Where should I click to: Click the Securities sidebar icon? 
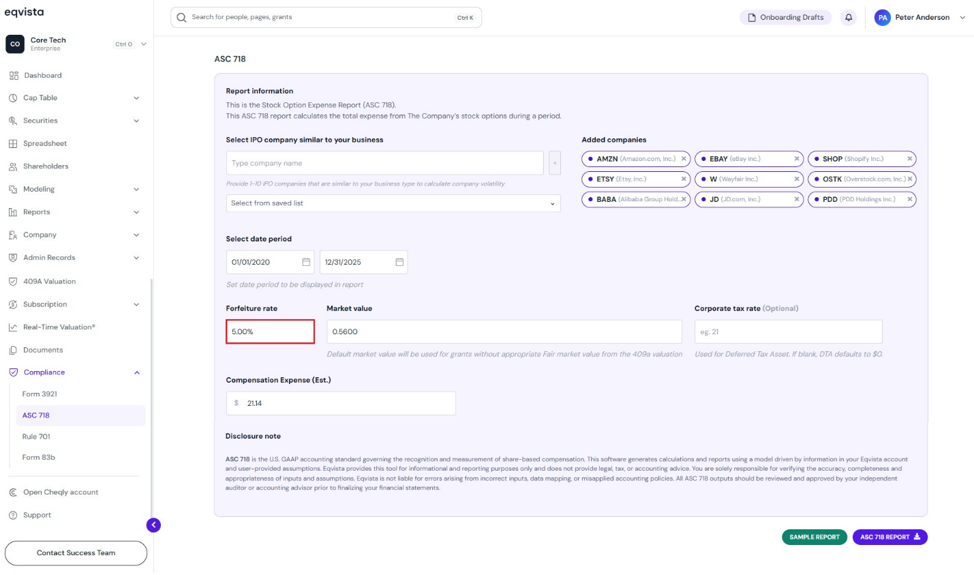(x=13, y=121)
